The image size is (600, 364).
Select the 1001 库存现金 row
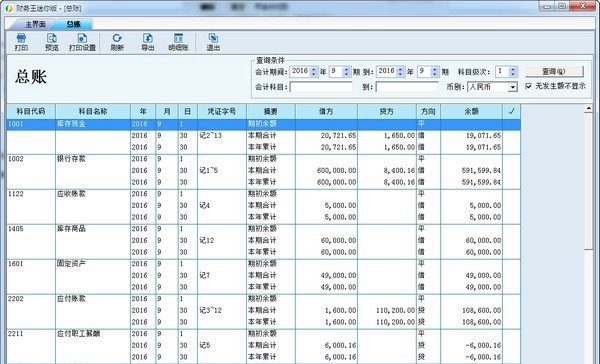click(x=264, y=124)
